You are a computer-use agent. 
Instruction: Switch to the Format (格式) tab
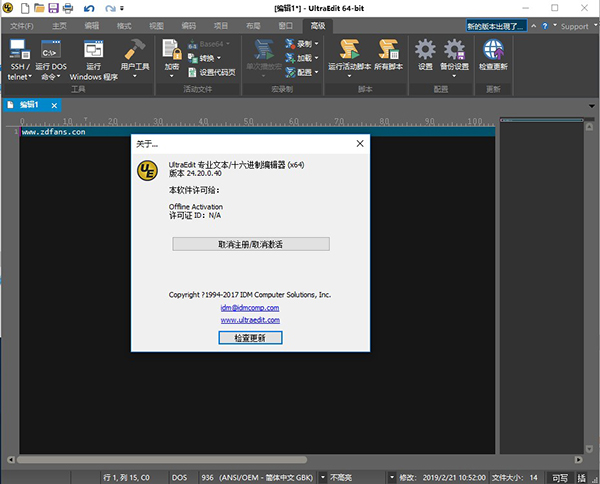pos(124,26)
